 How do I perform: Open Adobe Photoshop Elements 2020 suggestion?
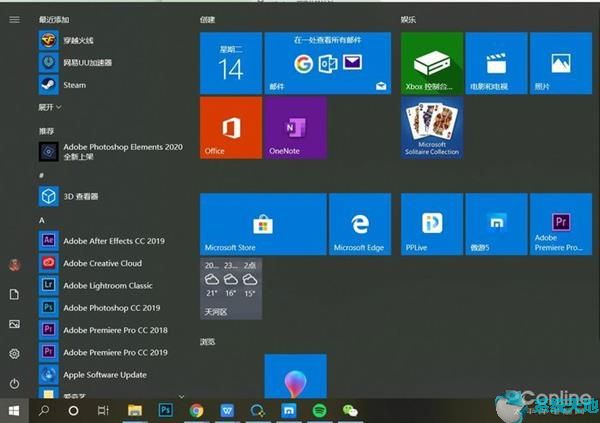[111, 152]
